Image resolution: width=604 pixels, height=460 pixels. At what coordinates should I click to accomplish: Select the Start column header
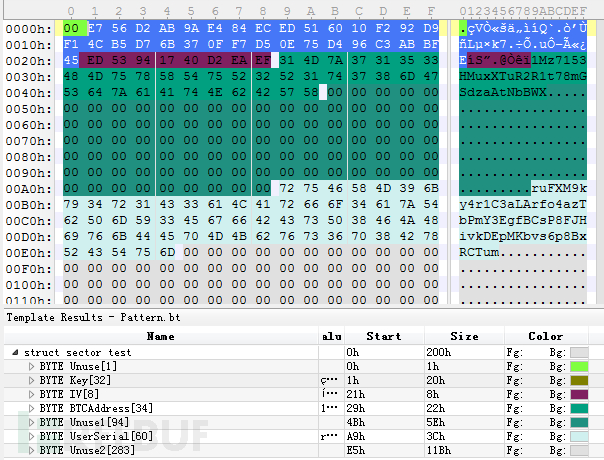(384, 336)
